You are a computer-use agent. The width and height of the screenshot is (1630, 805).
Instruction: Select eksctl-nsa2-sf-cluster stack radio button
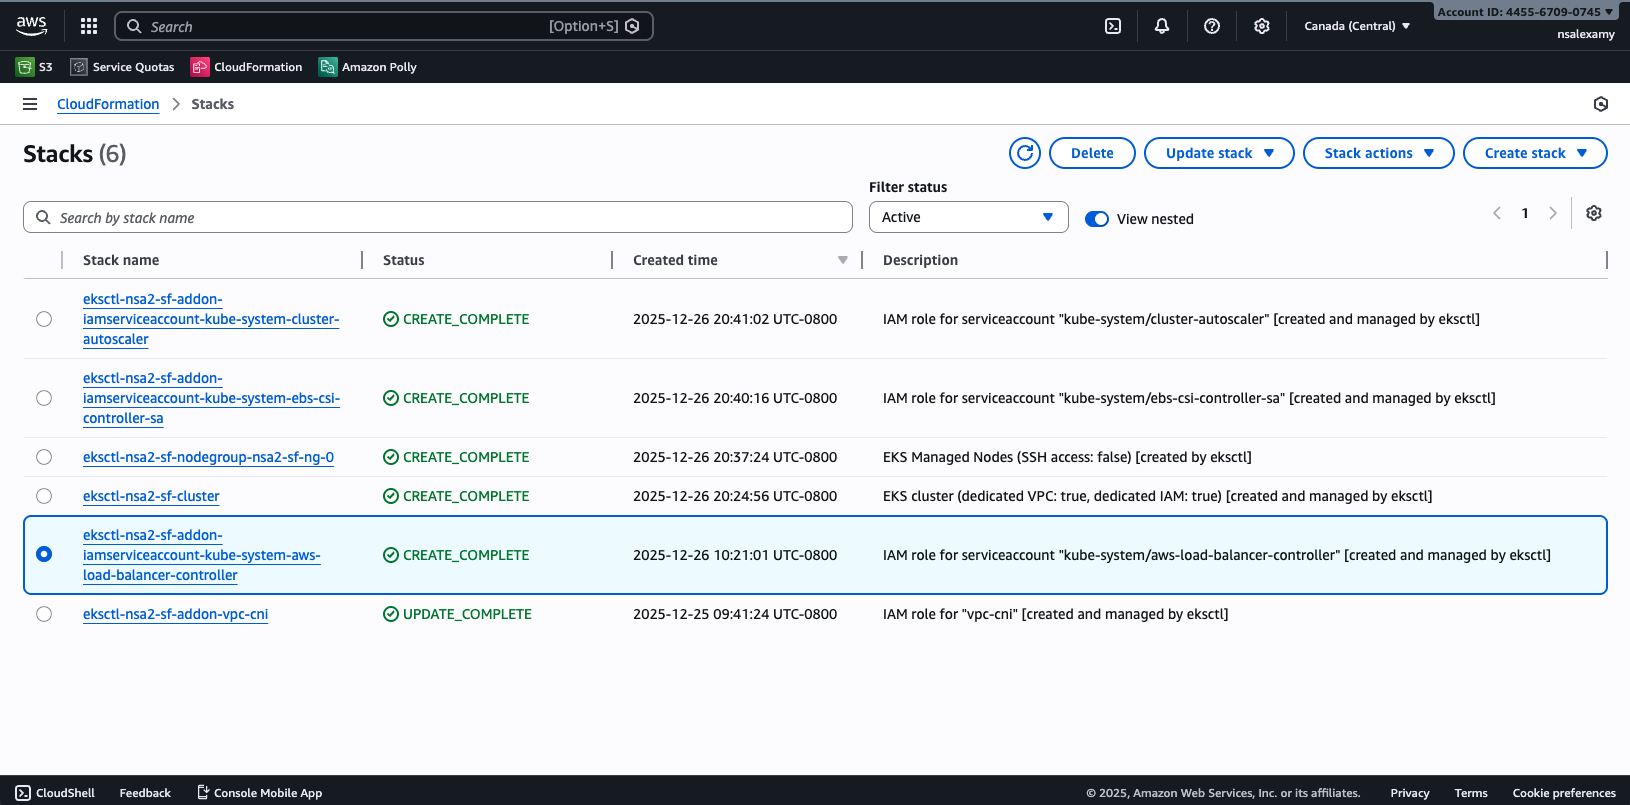pyautogui.click(x=44, y=496)
